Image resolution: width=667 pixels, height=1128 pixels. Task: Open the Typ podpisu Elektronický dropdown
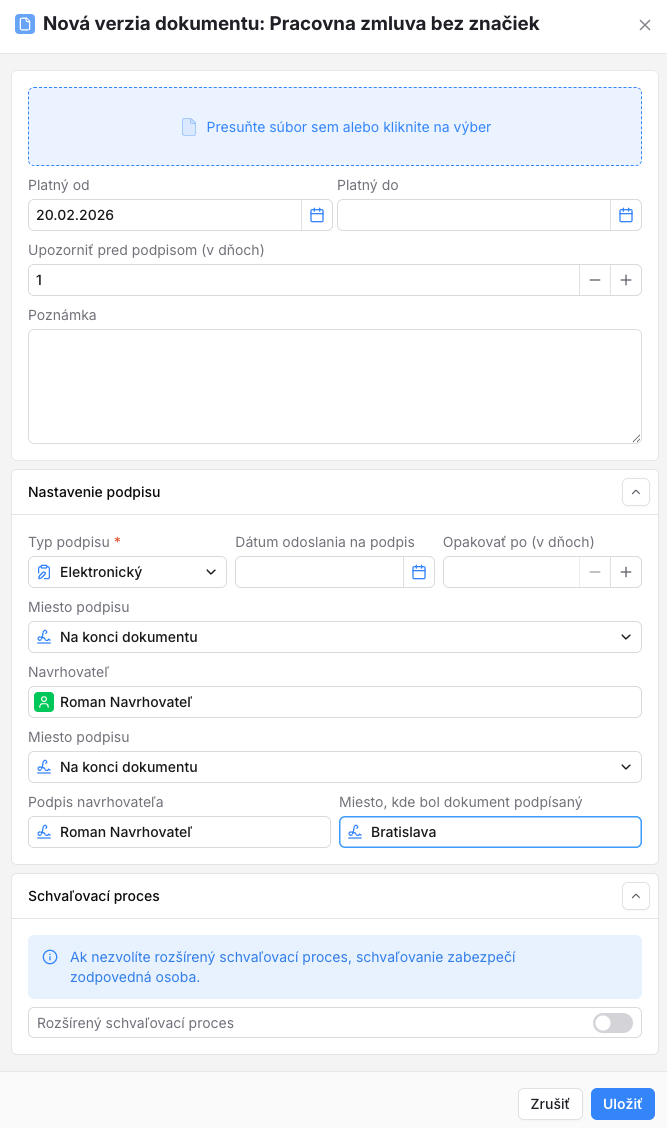(127, 572)
